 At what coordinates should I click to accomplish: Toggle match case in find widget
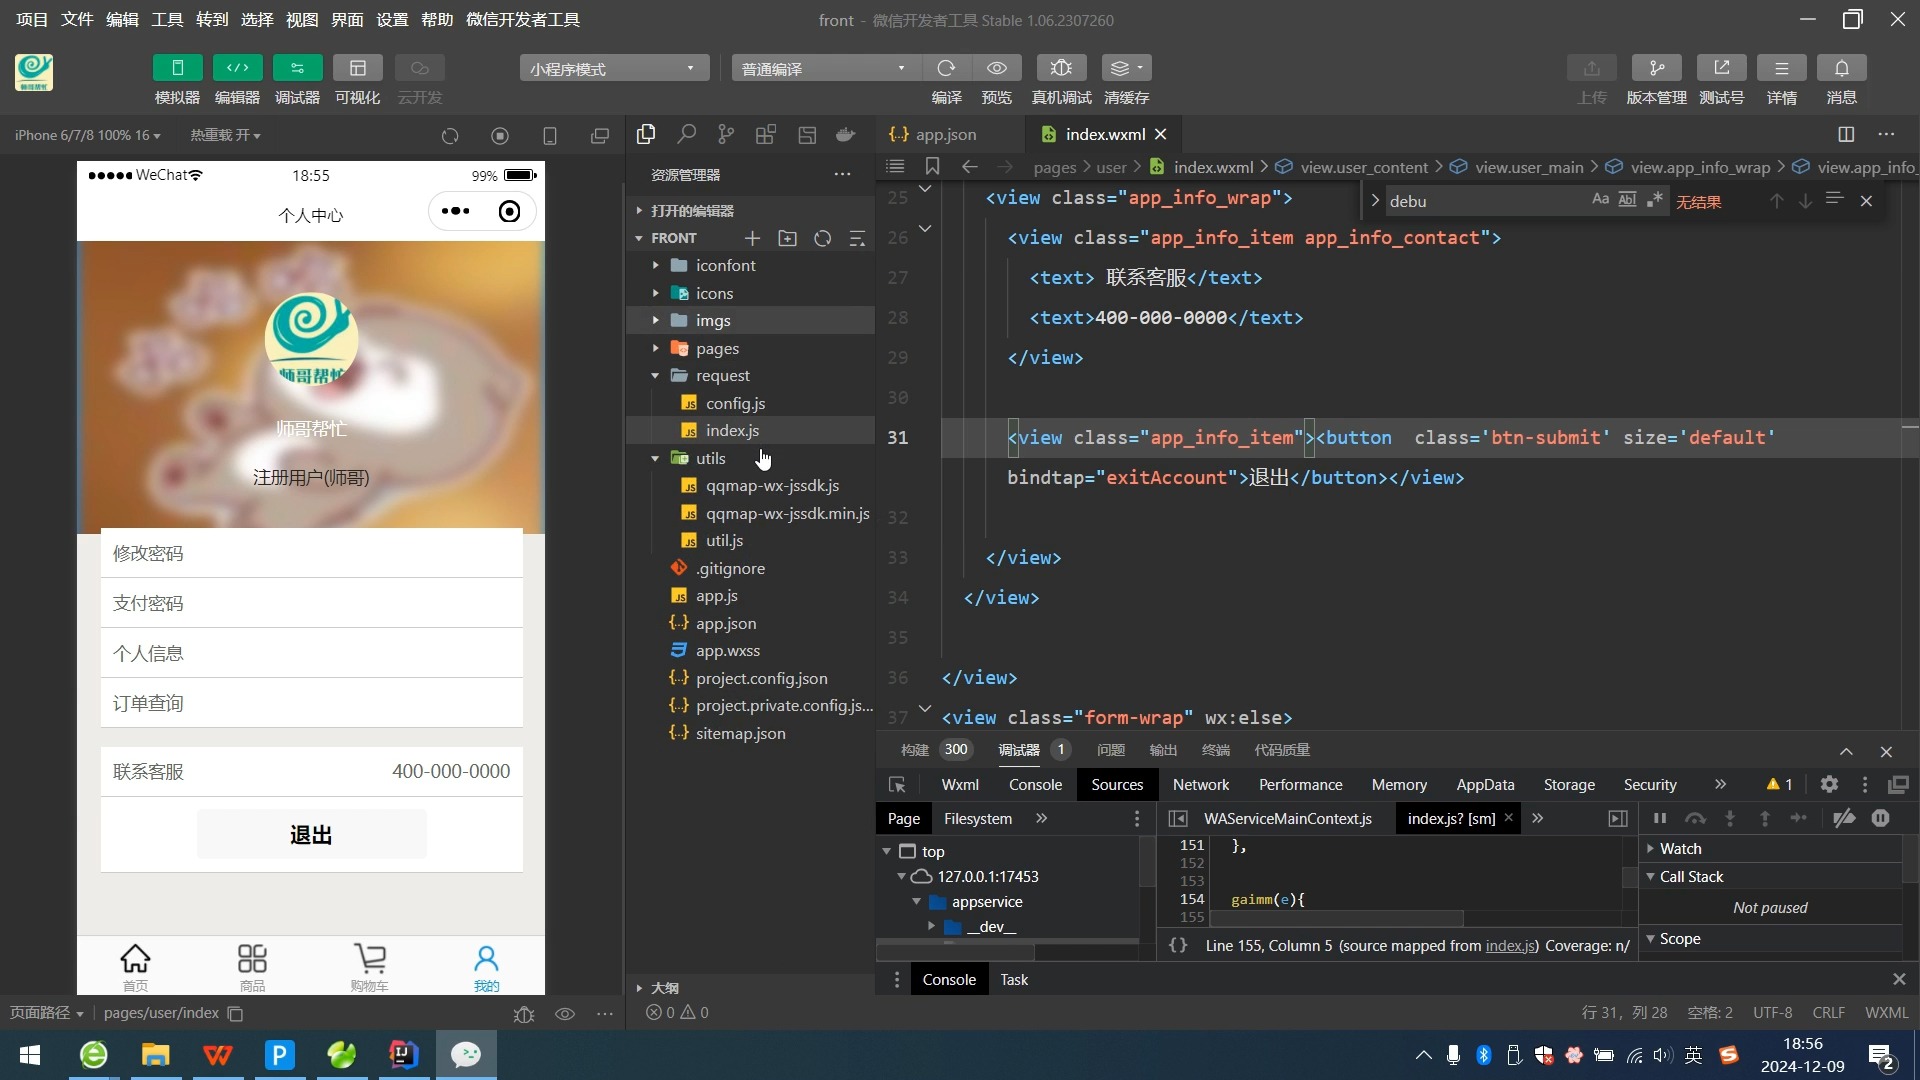1600,200
